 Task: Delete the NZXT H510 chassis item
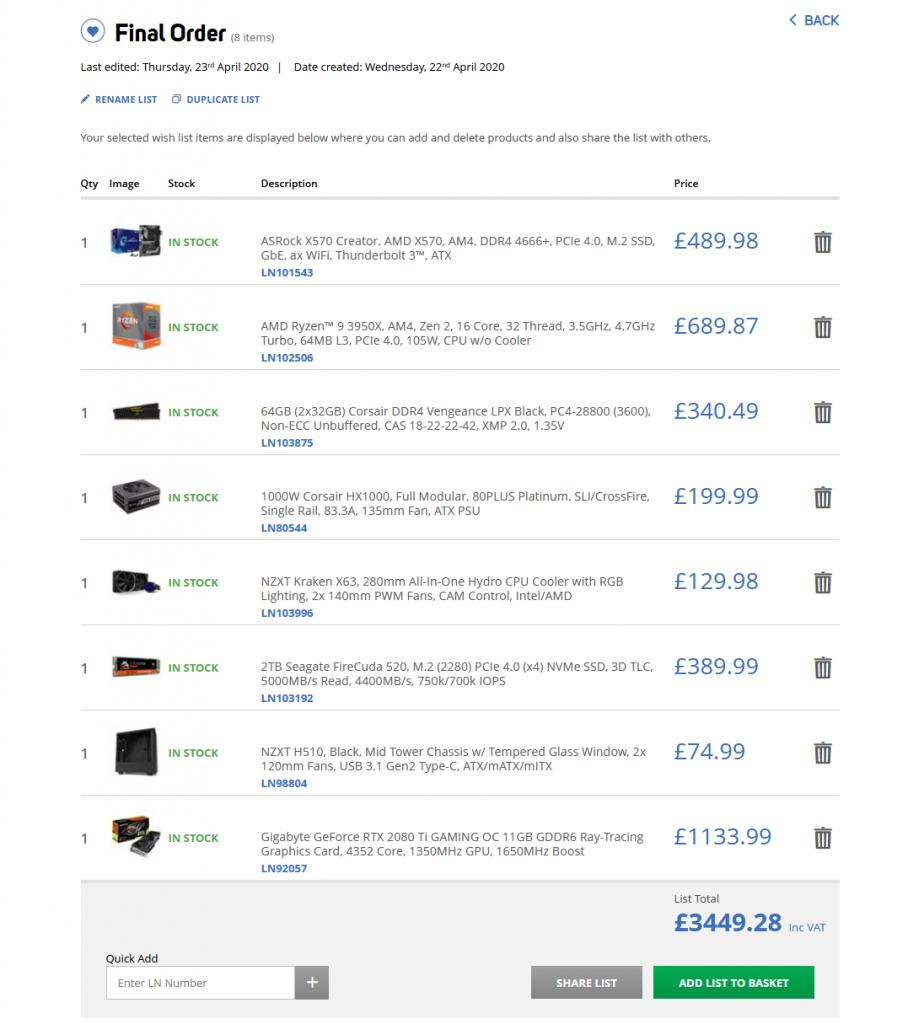click(x=822, y=753)
